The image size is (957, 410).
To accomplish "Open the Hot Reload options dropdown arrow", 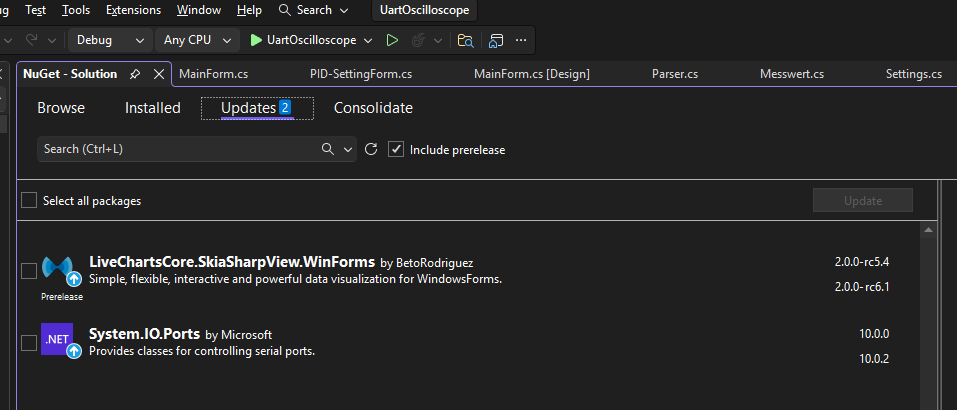I will 438,40.
